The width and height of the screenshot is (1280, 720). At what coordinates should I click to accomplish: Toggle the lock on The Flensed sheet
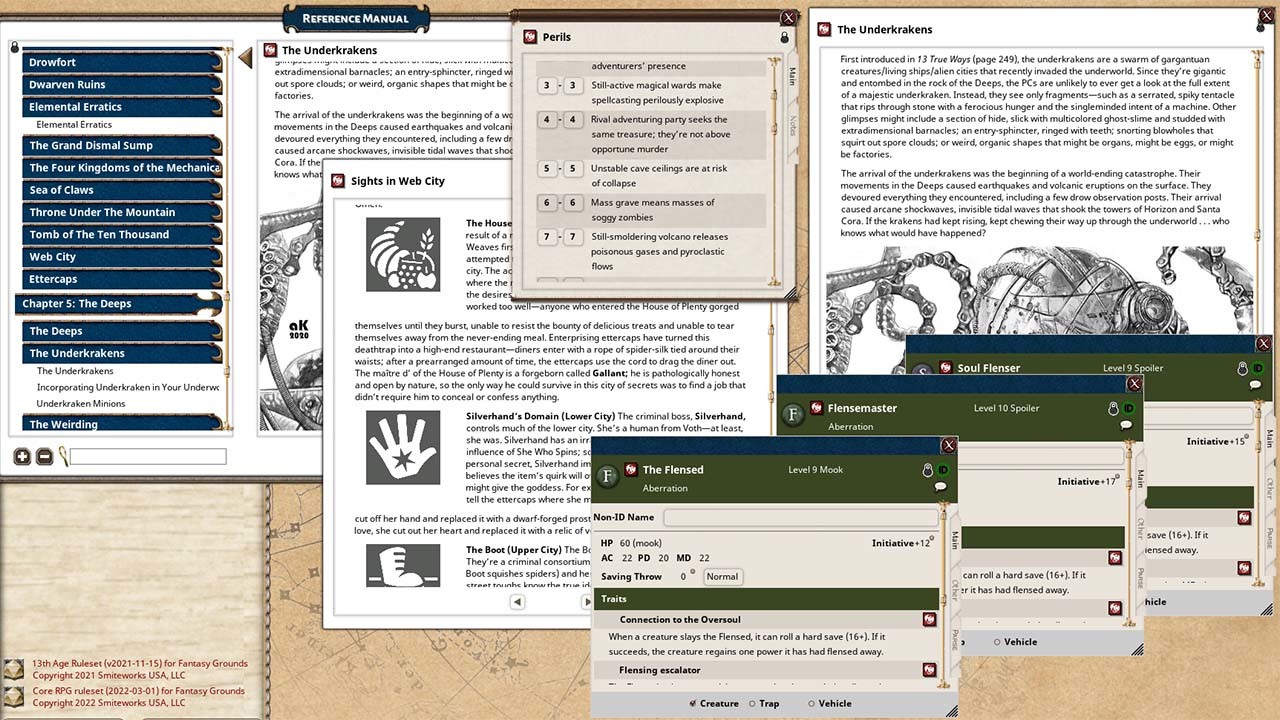[x=927, y=469]
